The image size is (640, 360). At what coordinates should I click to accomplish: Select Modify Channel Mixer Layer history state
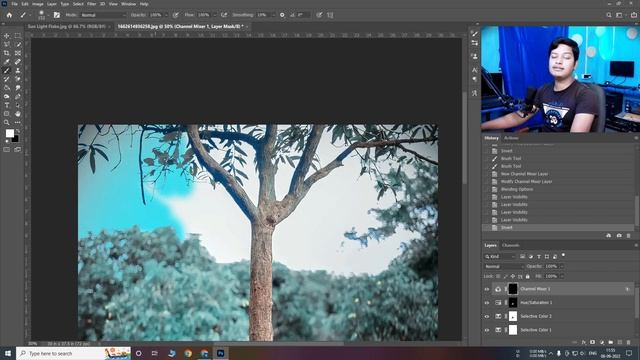pyautogui.click(x=526, y=182)
